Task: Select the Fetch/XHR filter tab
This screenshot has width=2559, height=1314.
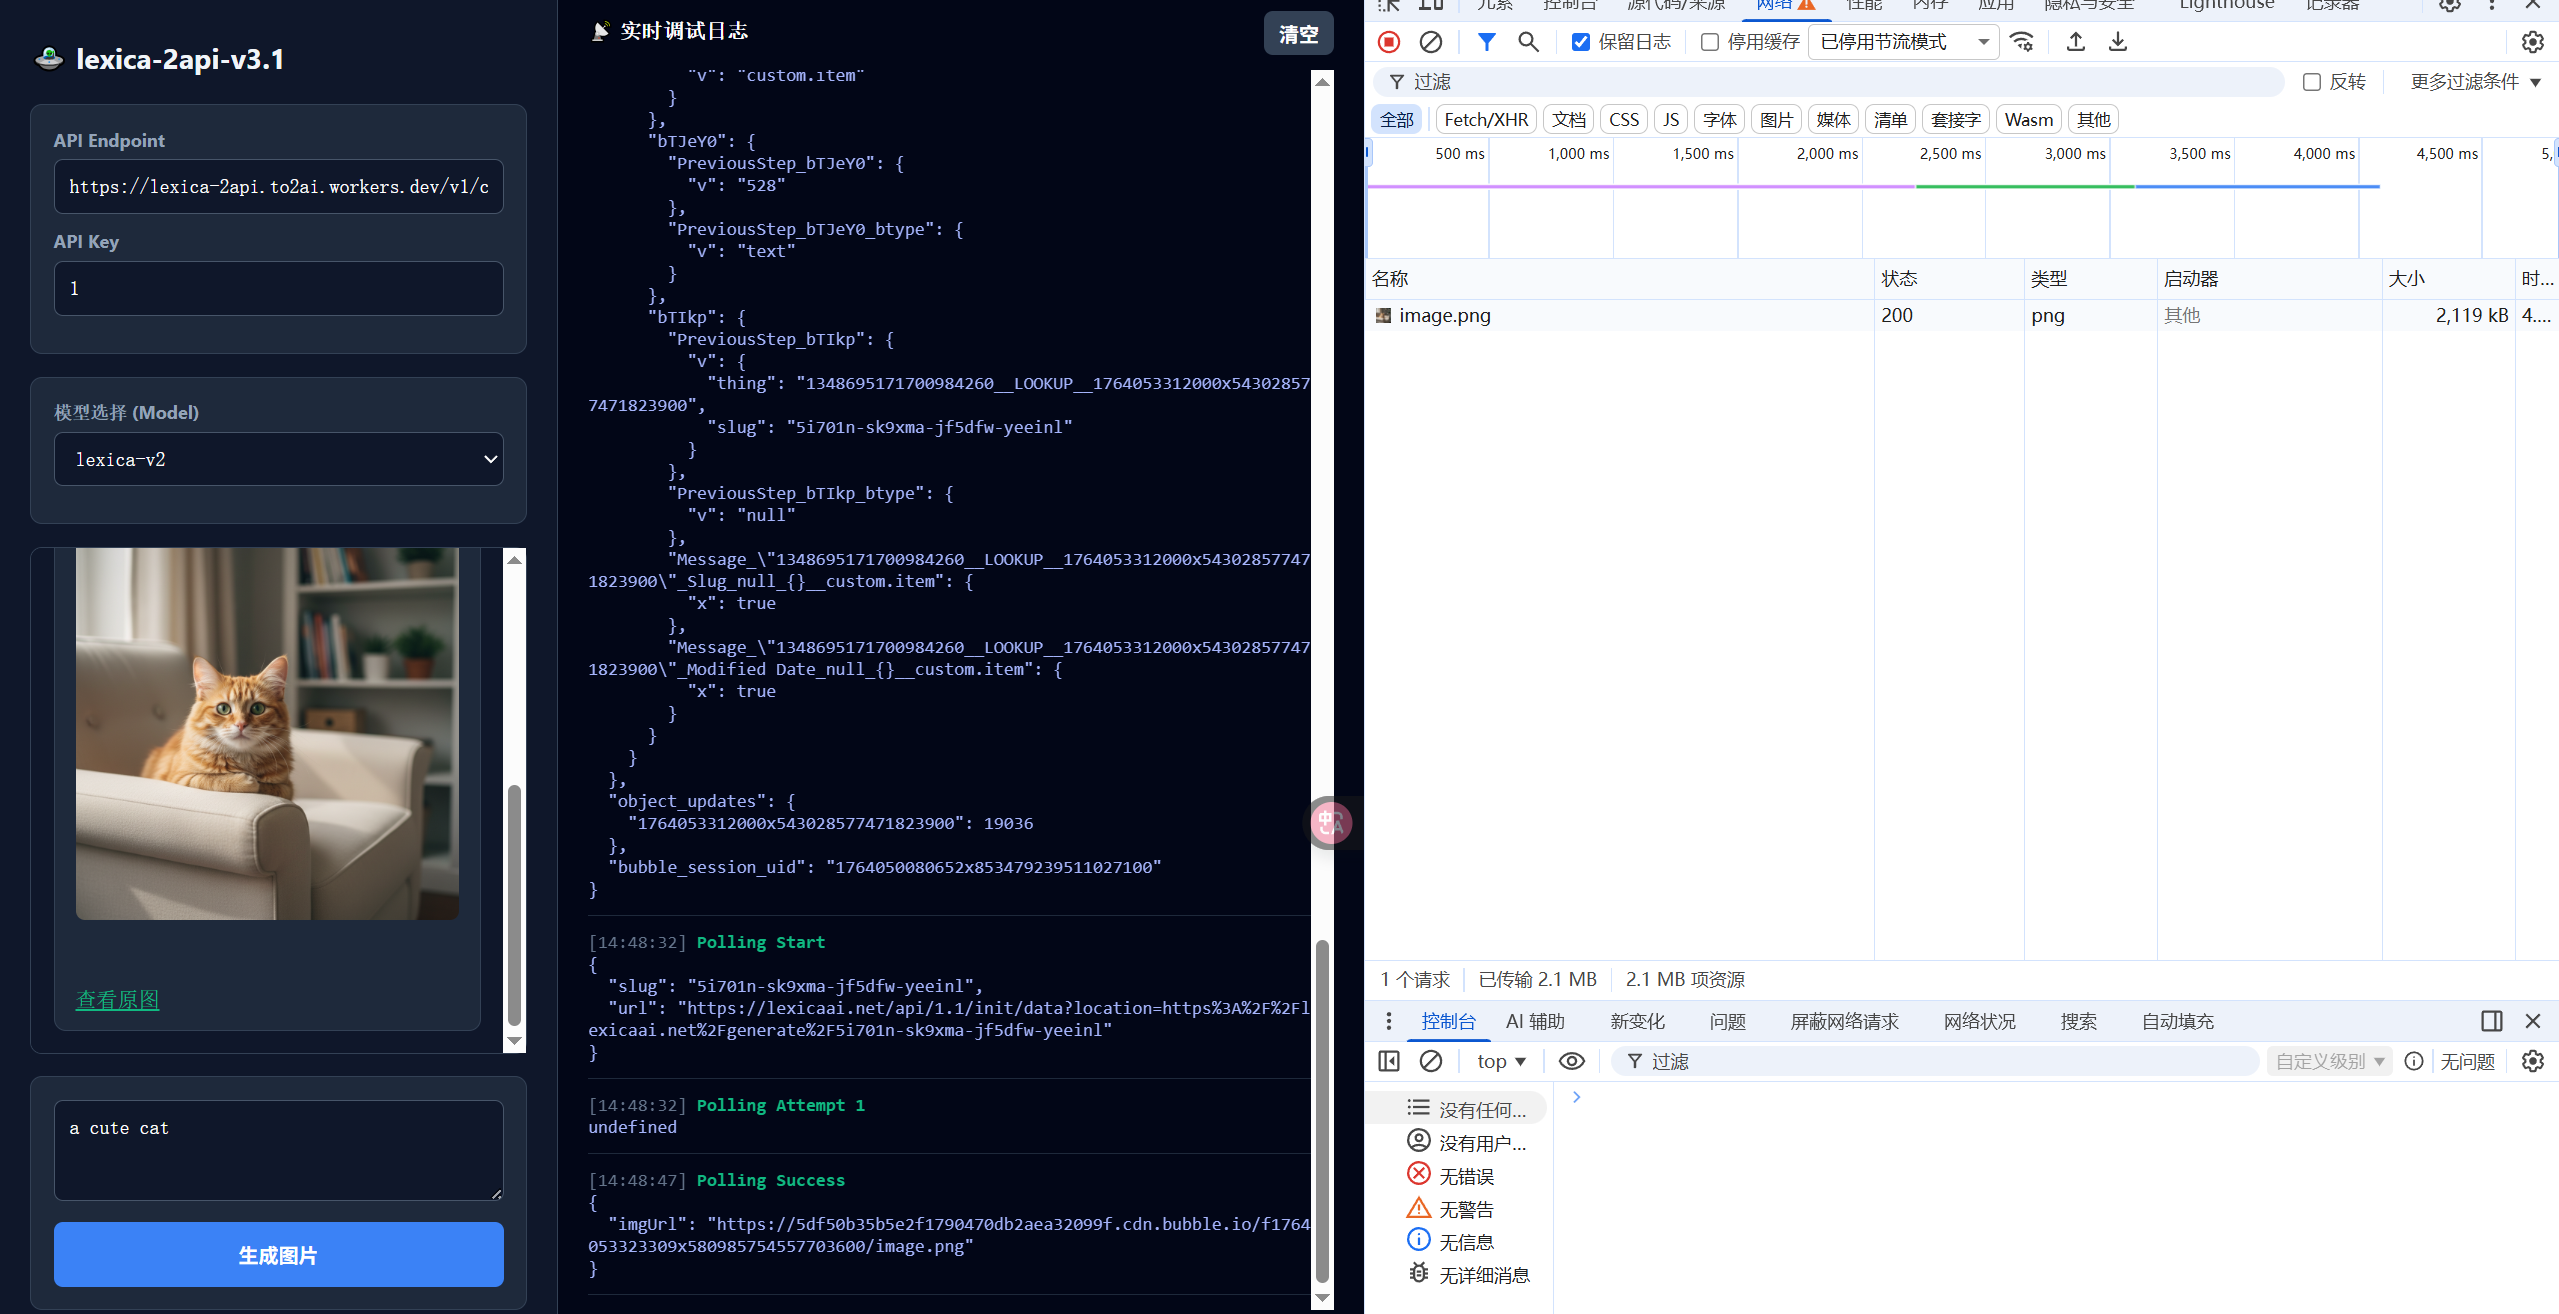Action: [1486, 120]
